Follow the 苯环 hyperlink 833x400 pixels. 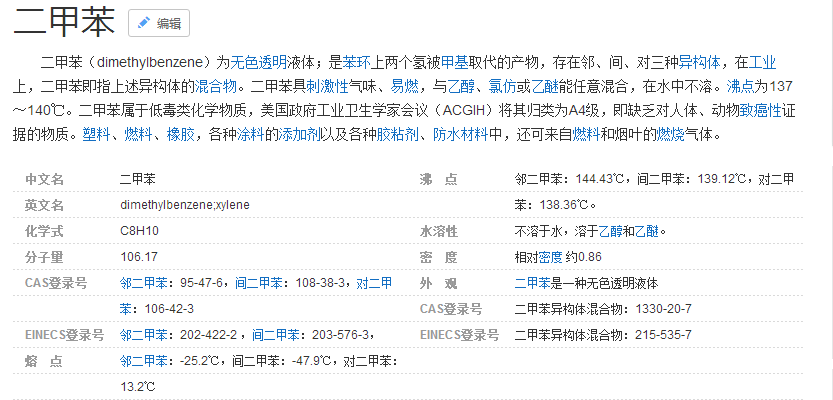tap(361, 62)
